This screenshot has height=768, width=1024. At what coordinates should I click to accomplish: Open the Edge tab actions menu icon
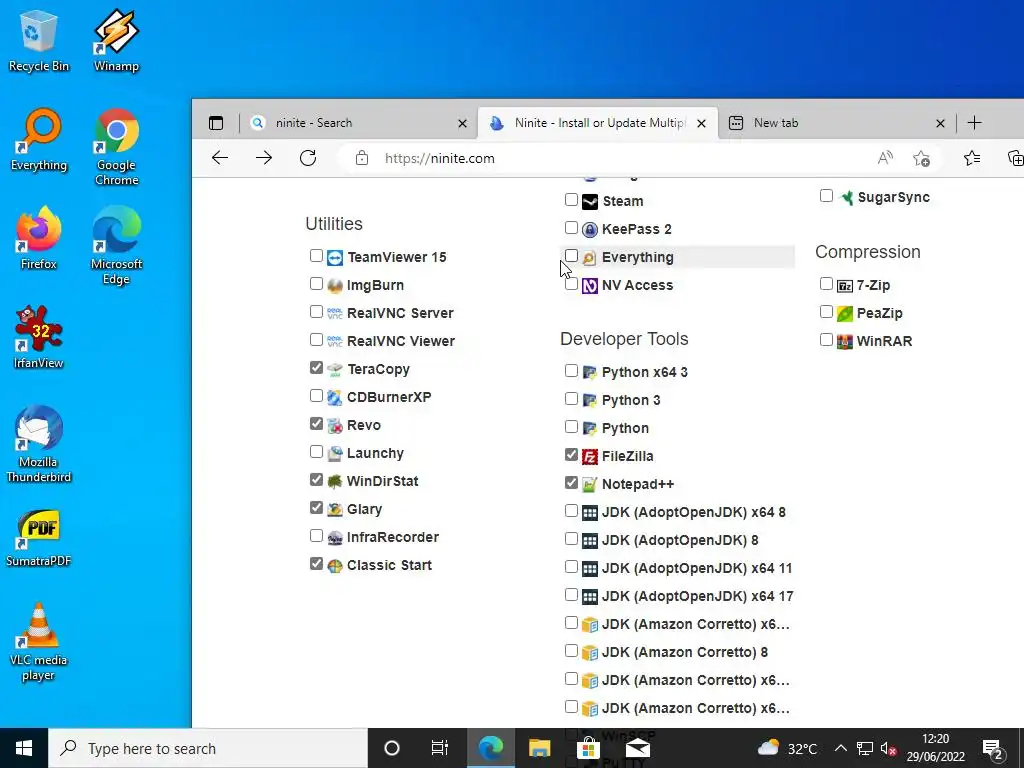pos(216,123)
